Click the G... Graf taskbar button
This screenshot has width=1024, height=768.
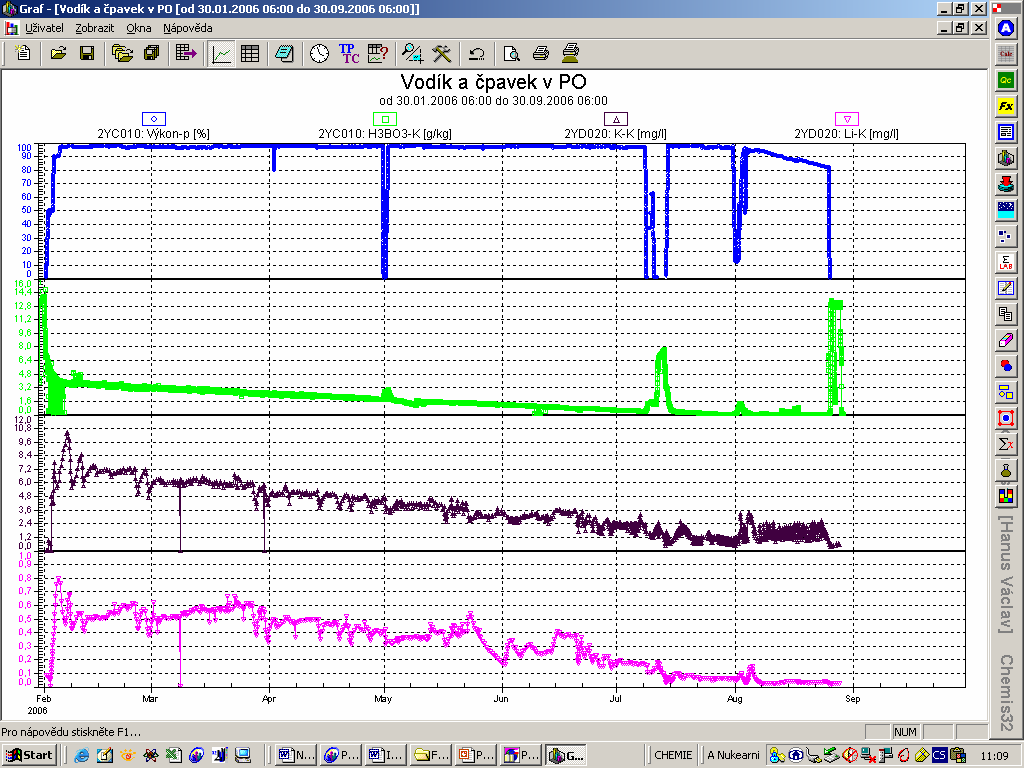click(x=566, y=756)
